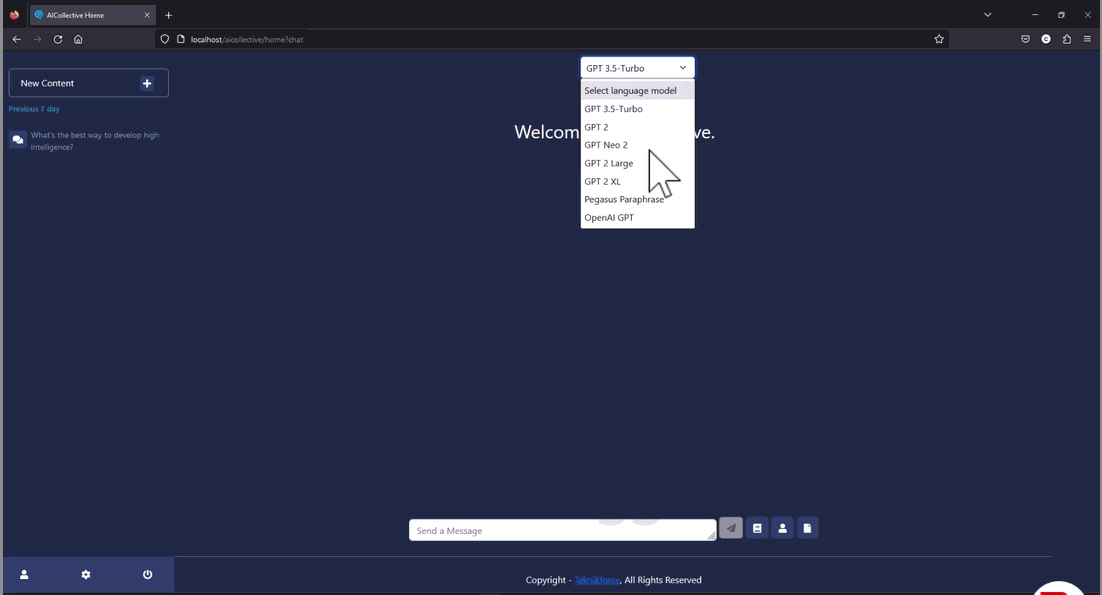Screen dimensions: 1102x595
Task: Collapse the language model dropdown
Action: pyautogui.click(x=681, y=67)
